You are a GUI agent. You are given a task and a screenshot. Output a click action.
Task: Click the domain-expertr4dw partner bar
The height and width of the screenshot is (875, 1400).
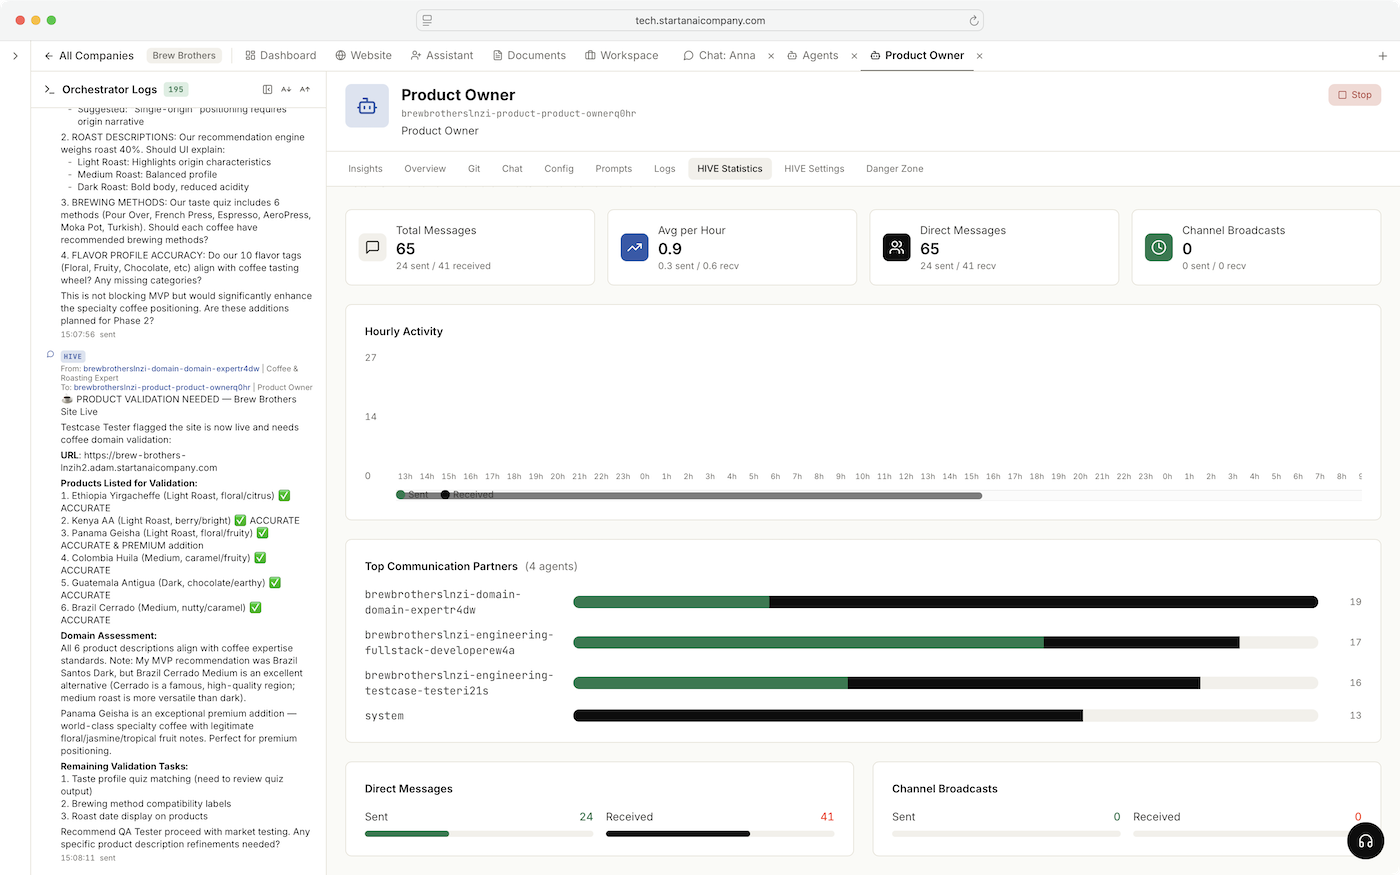[945, 602]
